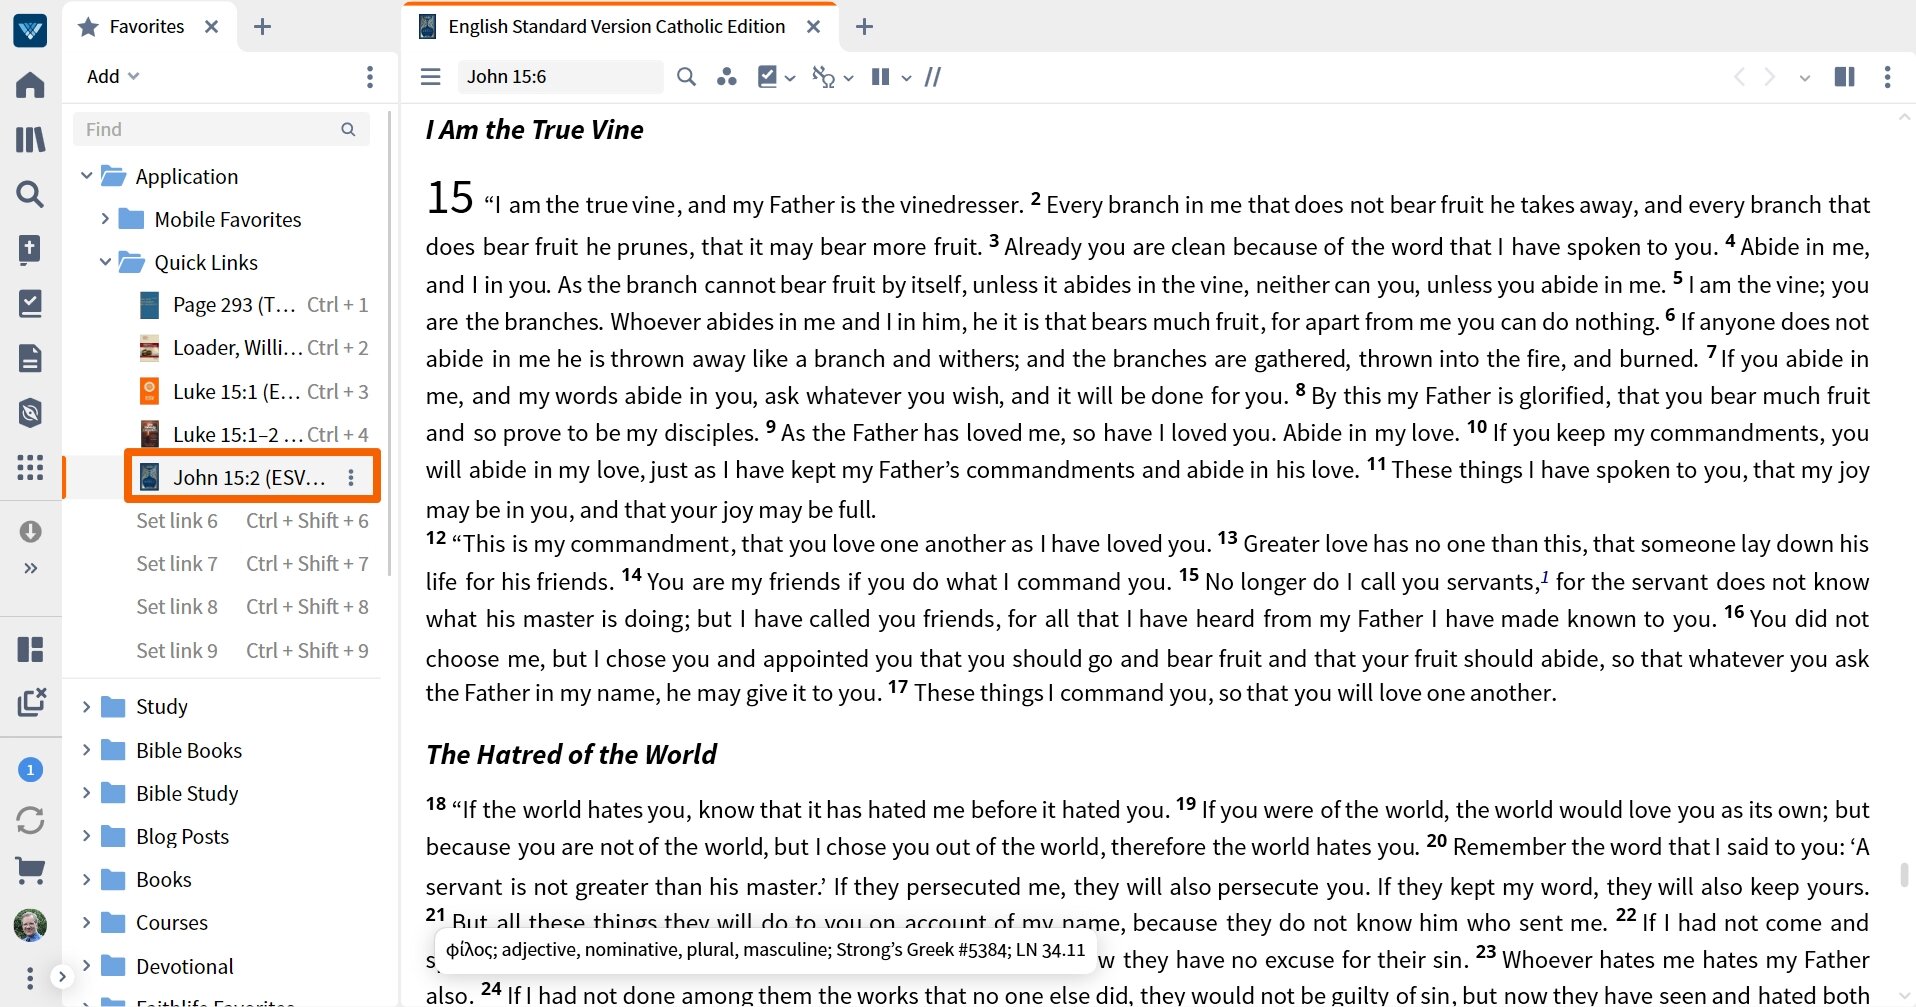Open the Home icon in sidebar
The image size is (1916, 1007).
click(30, 85)
